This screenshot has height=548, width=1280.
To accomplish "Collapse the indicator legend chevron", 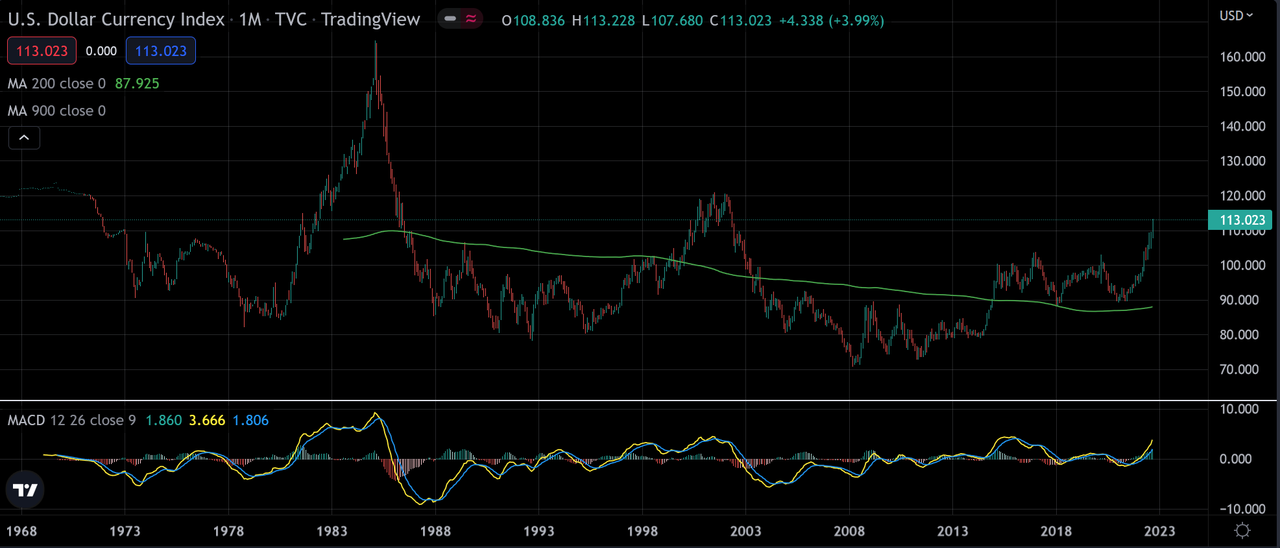I will [24, 138].
